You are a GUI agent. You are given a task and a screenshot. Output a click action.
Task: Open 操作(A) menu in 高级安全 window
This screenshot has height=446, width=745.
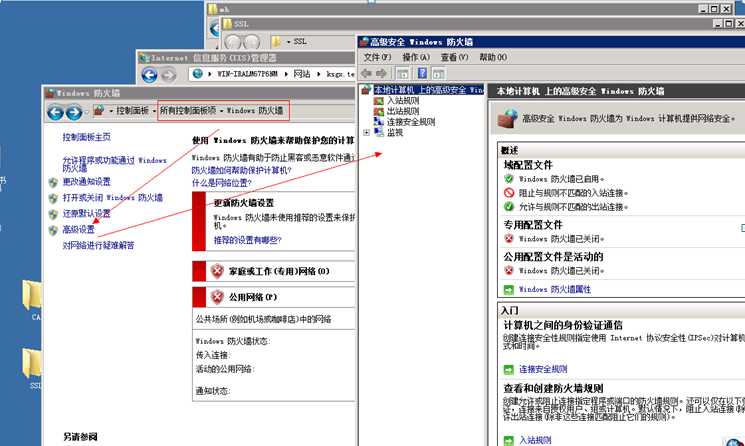416,57
